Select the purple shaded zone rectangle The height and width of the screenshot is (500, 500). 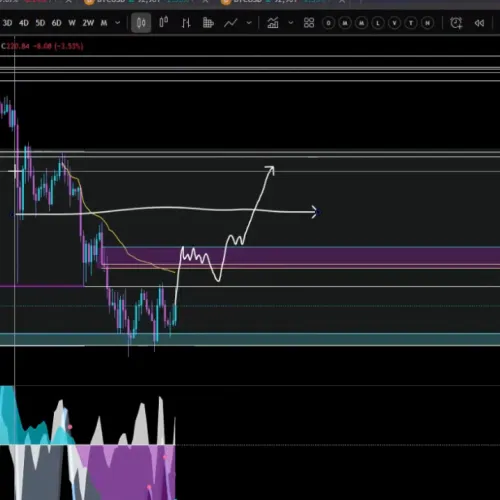coord(301,256)
